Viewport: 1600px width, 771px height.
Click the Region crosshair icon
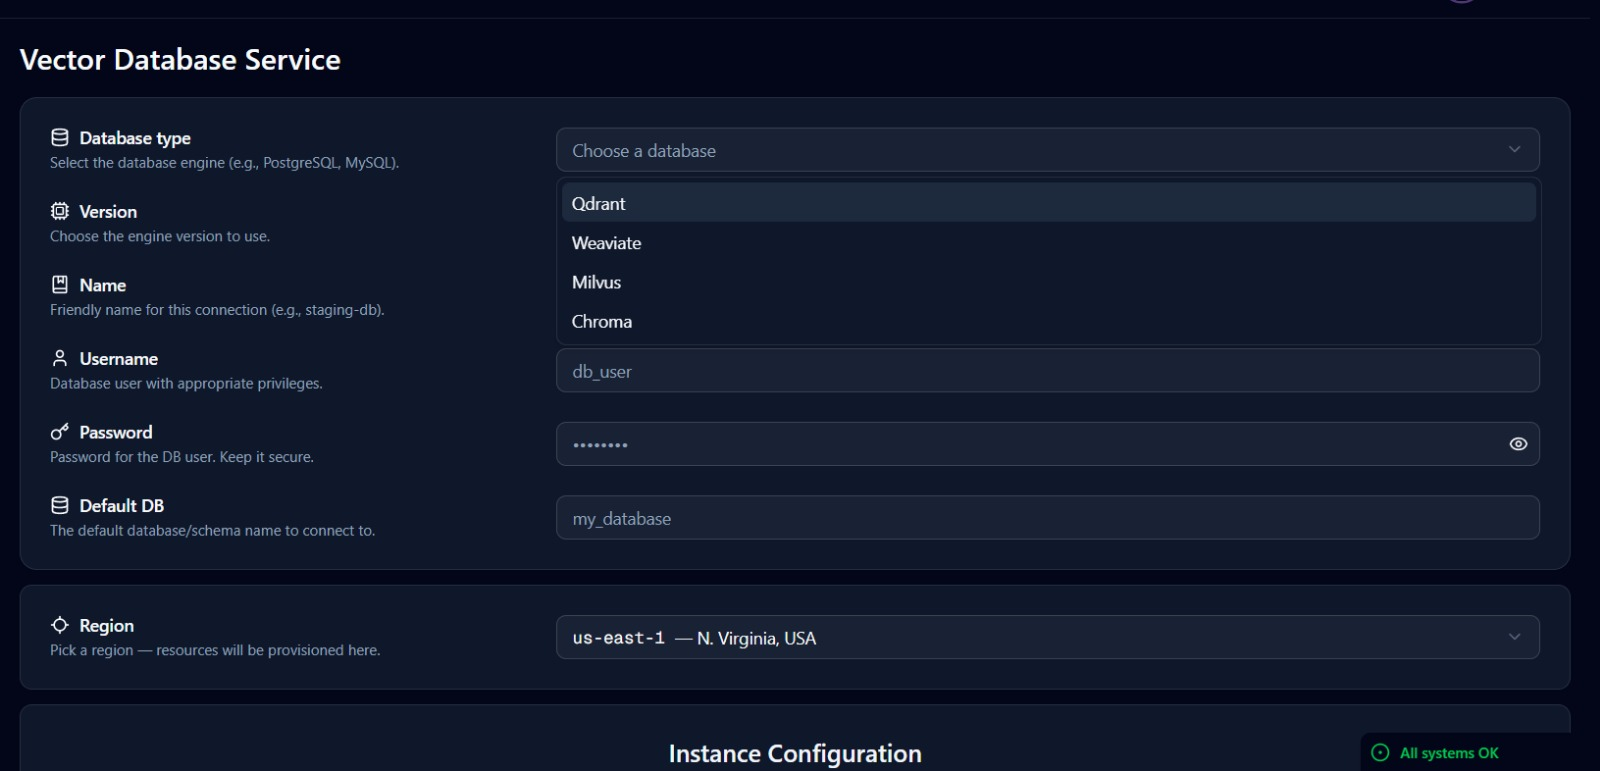(60, 625)
